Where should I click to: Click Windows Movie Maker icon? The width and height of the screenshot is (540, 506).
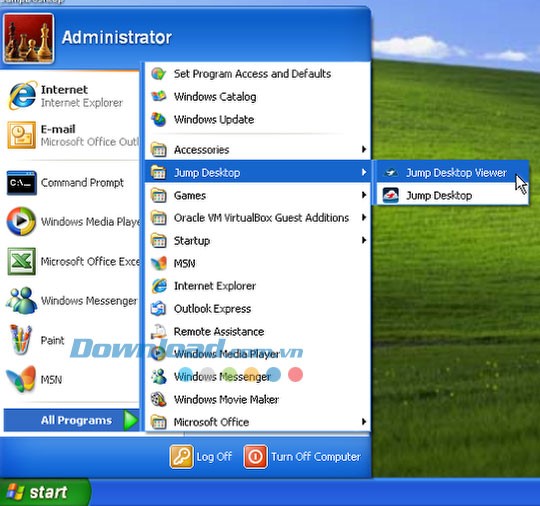159,399
